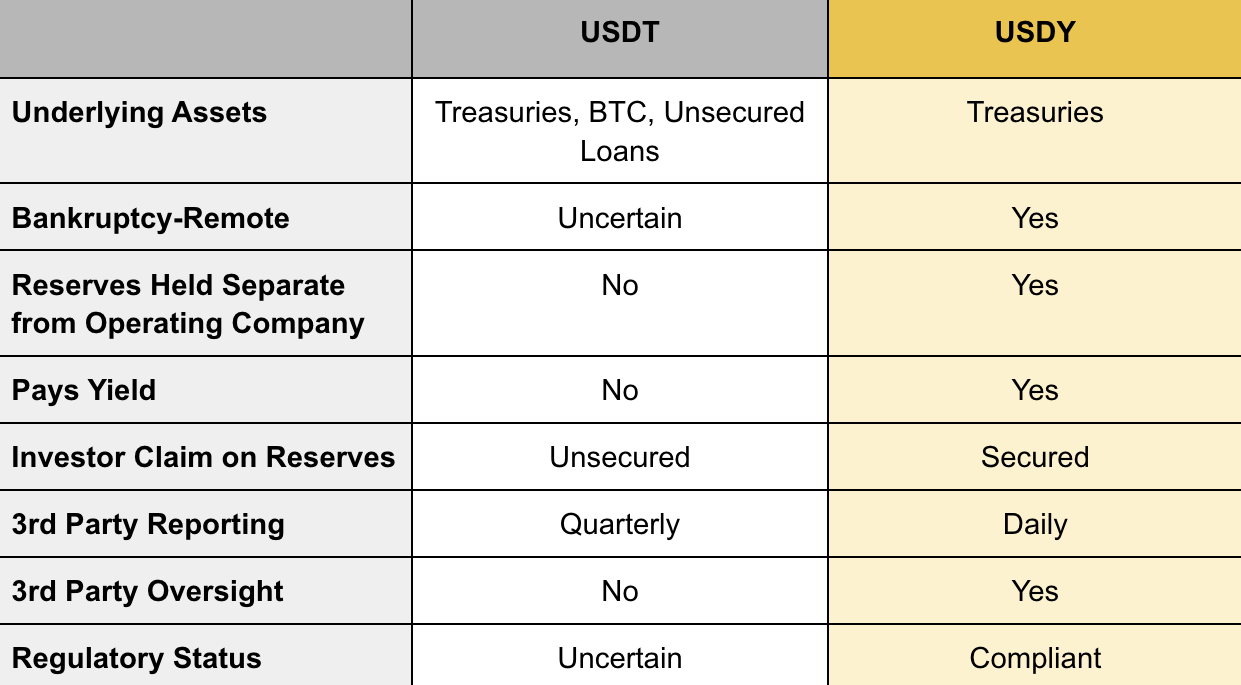Click the USDT column header
1241x685 pixels.
click(x=619, y=32)
